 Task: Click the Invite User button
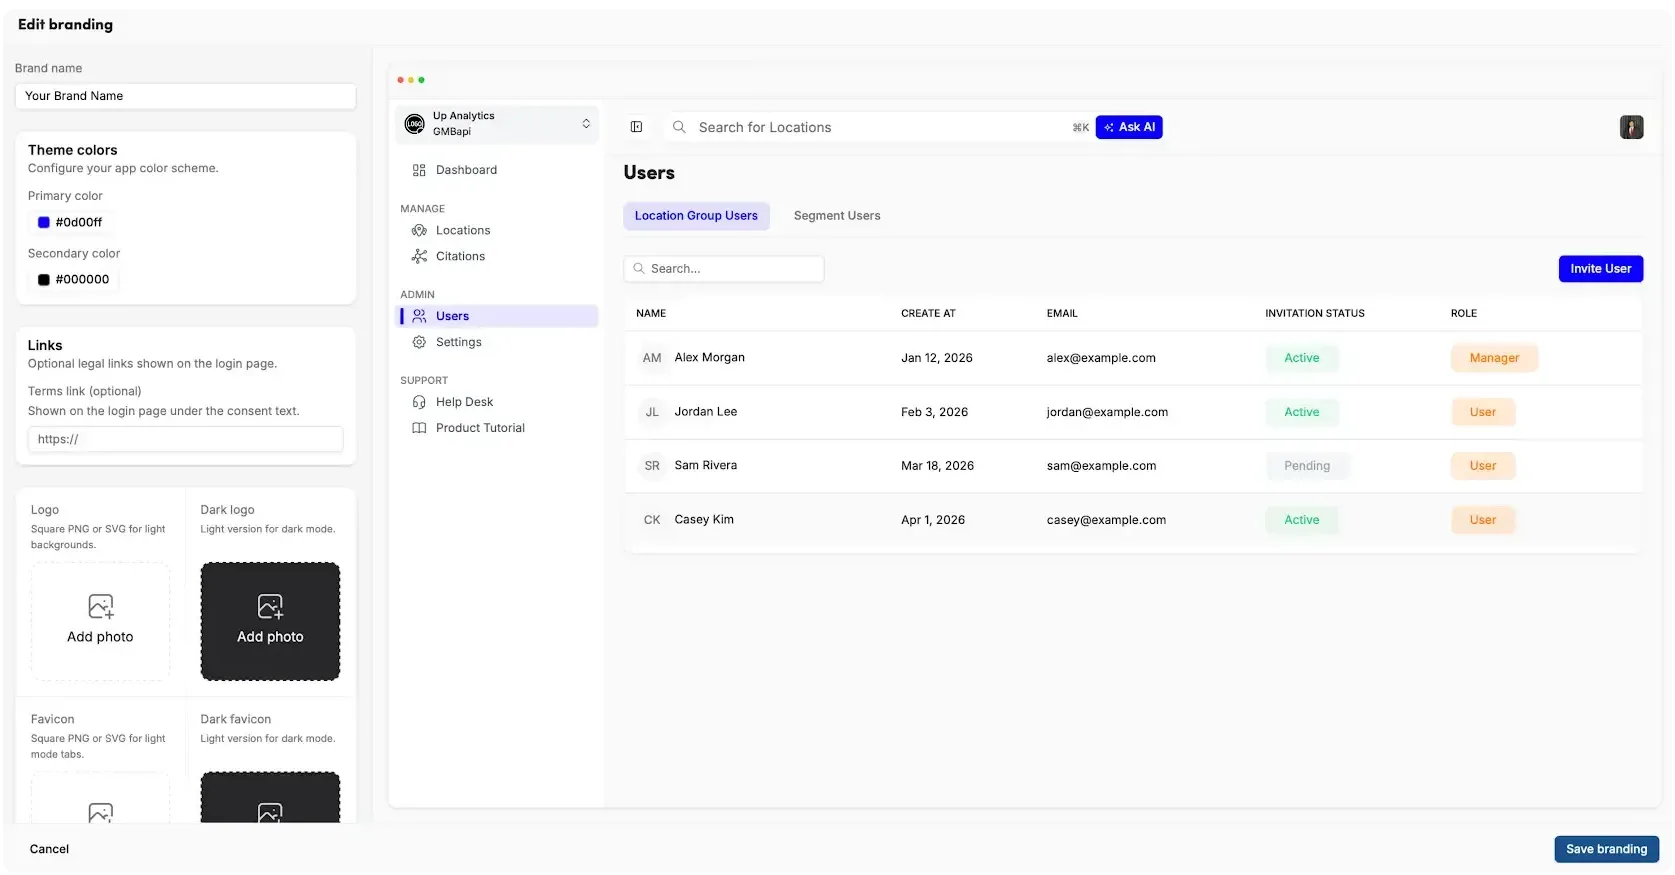(x=1600, y=269)
